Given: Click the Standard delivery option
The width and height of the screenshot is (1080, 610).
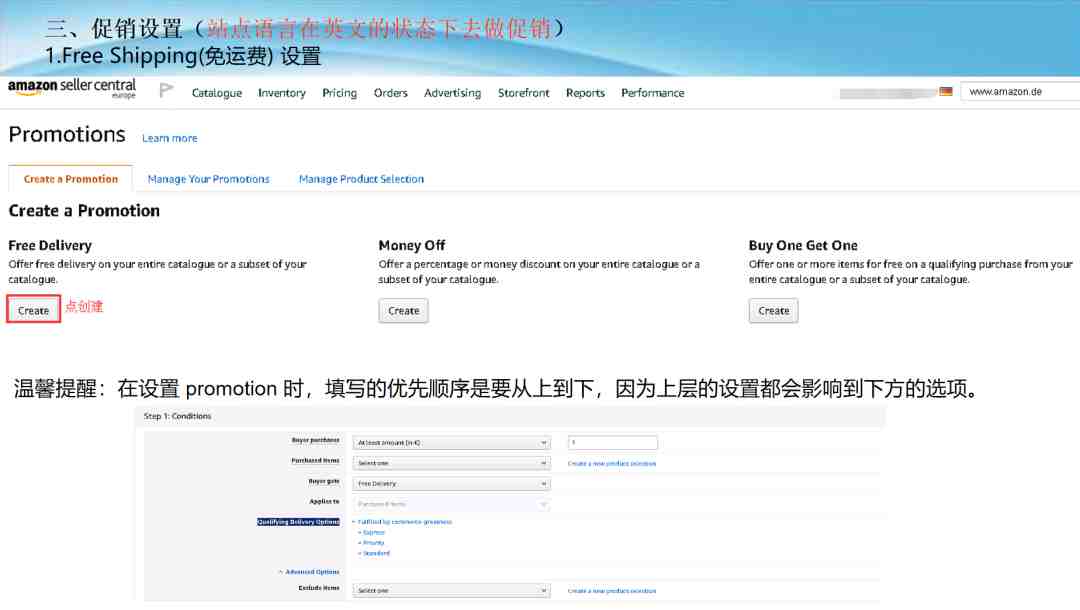Looking at the screenshot, I should [376, 553].
